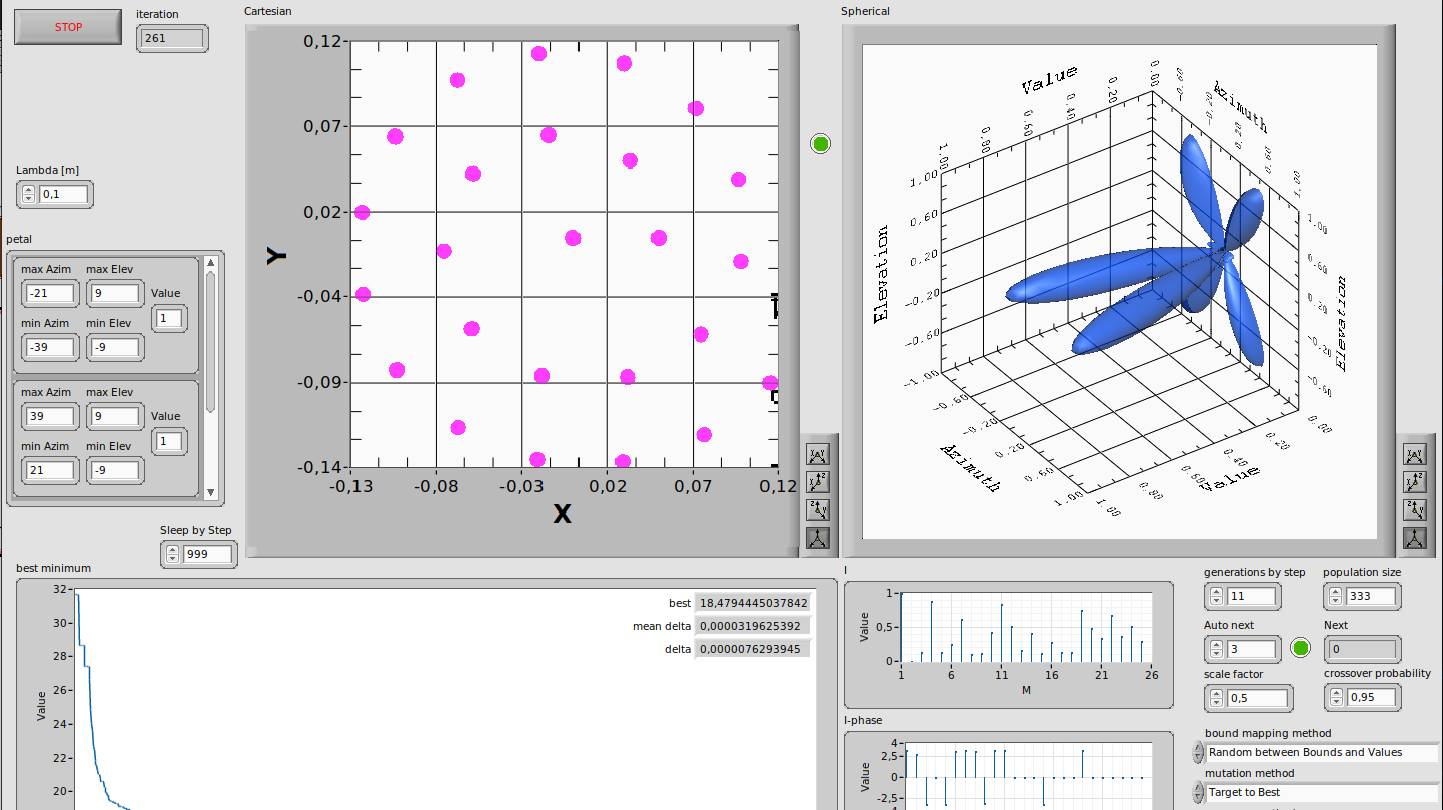Select default 3D view icon of Spherical plot
1443x810 pixels.
(x=1414, y=538)
